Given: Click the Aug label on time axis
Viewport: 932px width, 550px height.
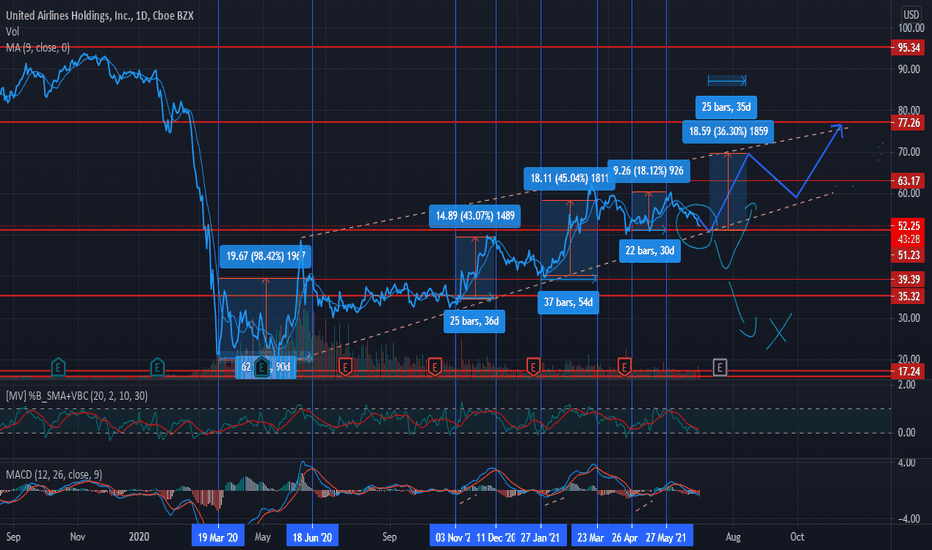Looking at the screenshot, I should tap(733, 537).
